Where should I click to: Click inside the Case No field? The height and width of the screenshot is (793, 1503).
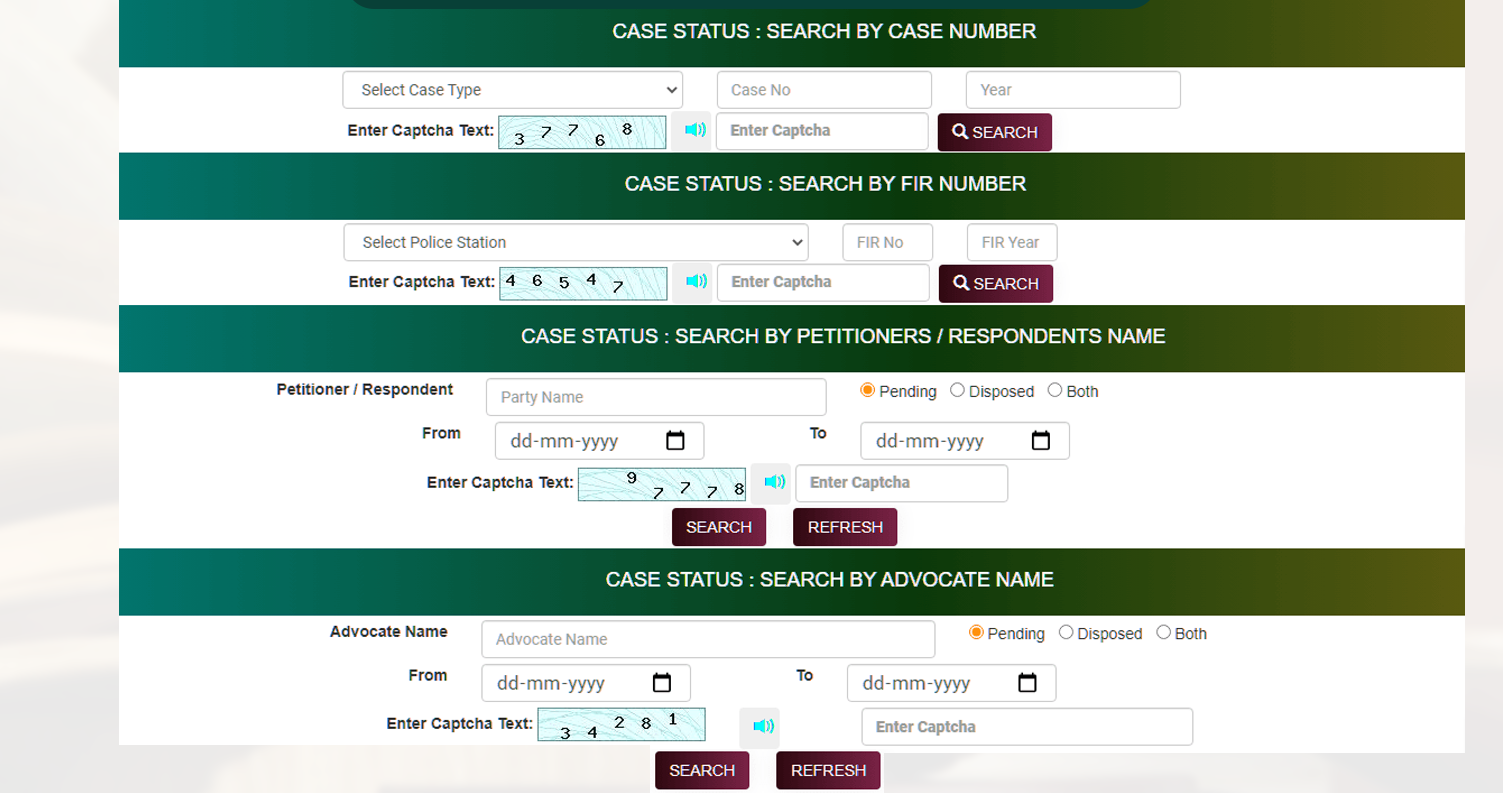click(822, 89)
